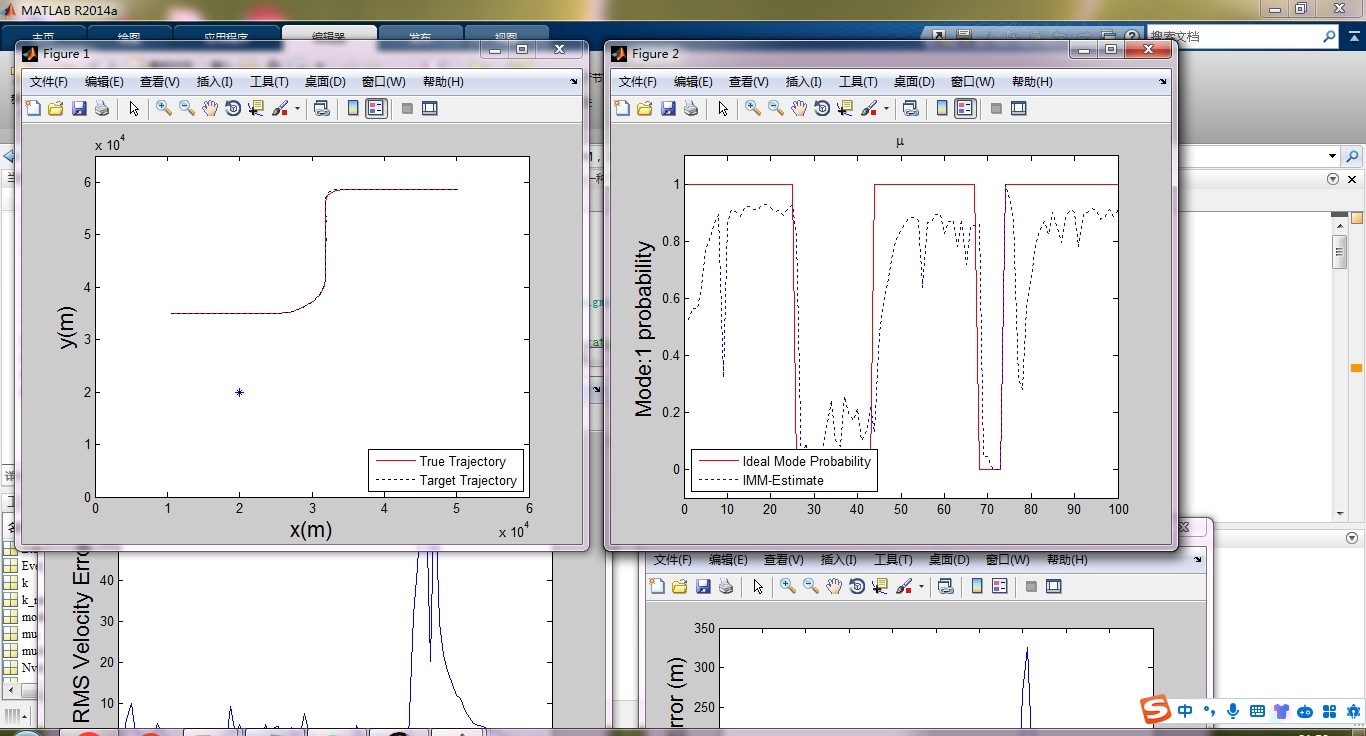The image size is (1366, 736).
Task: Save Figure 1 using the floppy disk icon
Action: [79, 108]
